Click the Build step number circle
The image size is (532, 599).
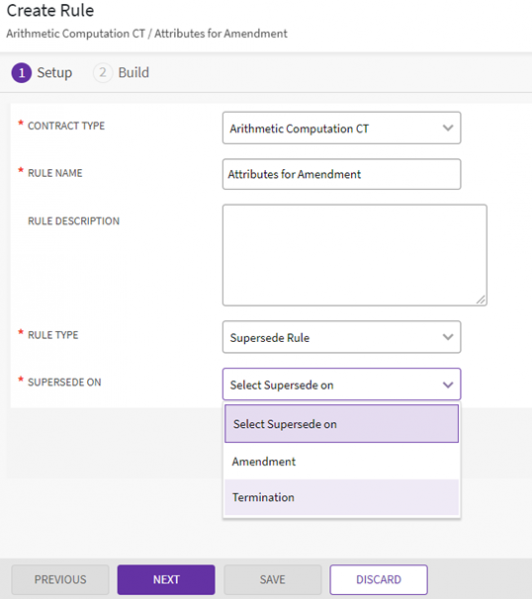tap(102, 72)
